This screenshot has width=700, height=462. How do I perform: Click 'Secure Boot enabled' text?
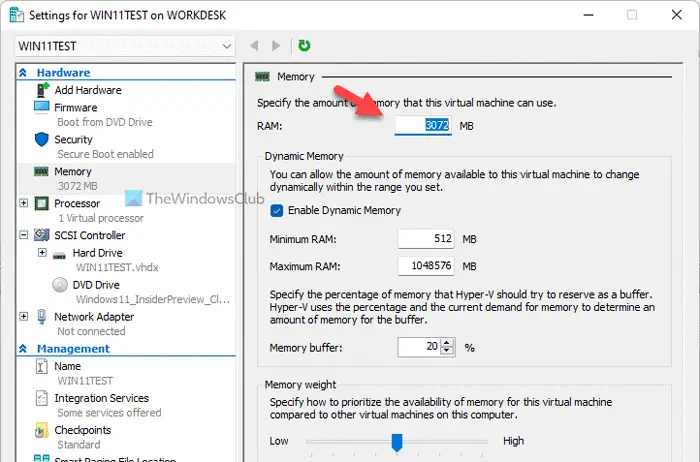(105, 154)
